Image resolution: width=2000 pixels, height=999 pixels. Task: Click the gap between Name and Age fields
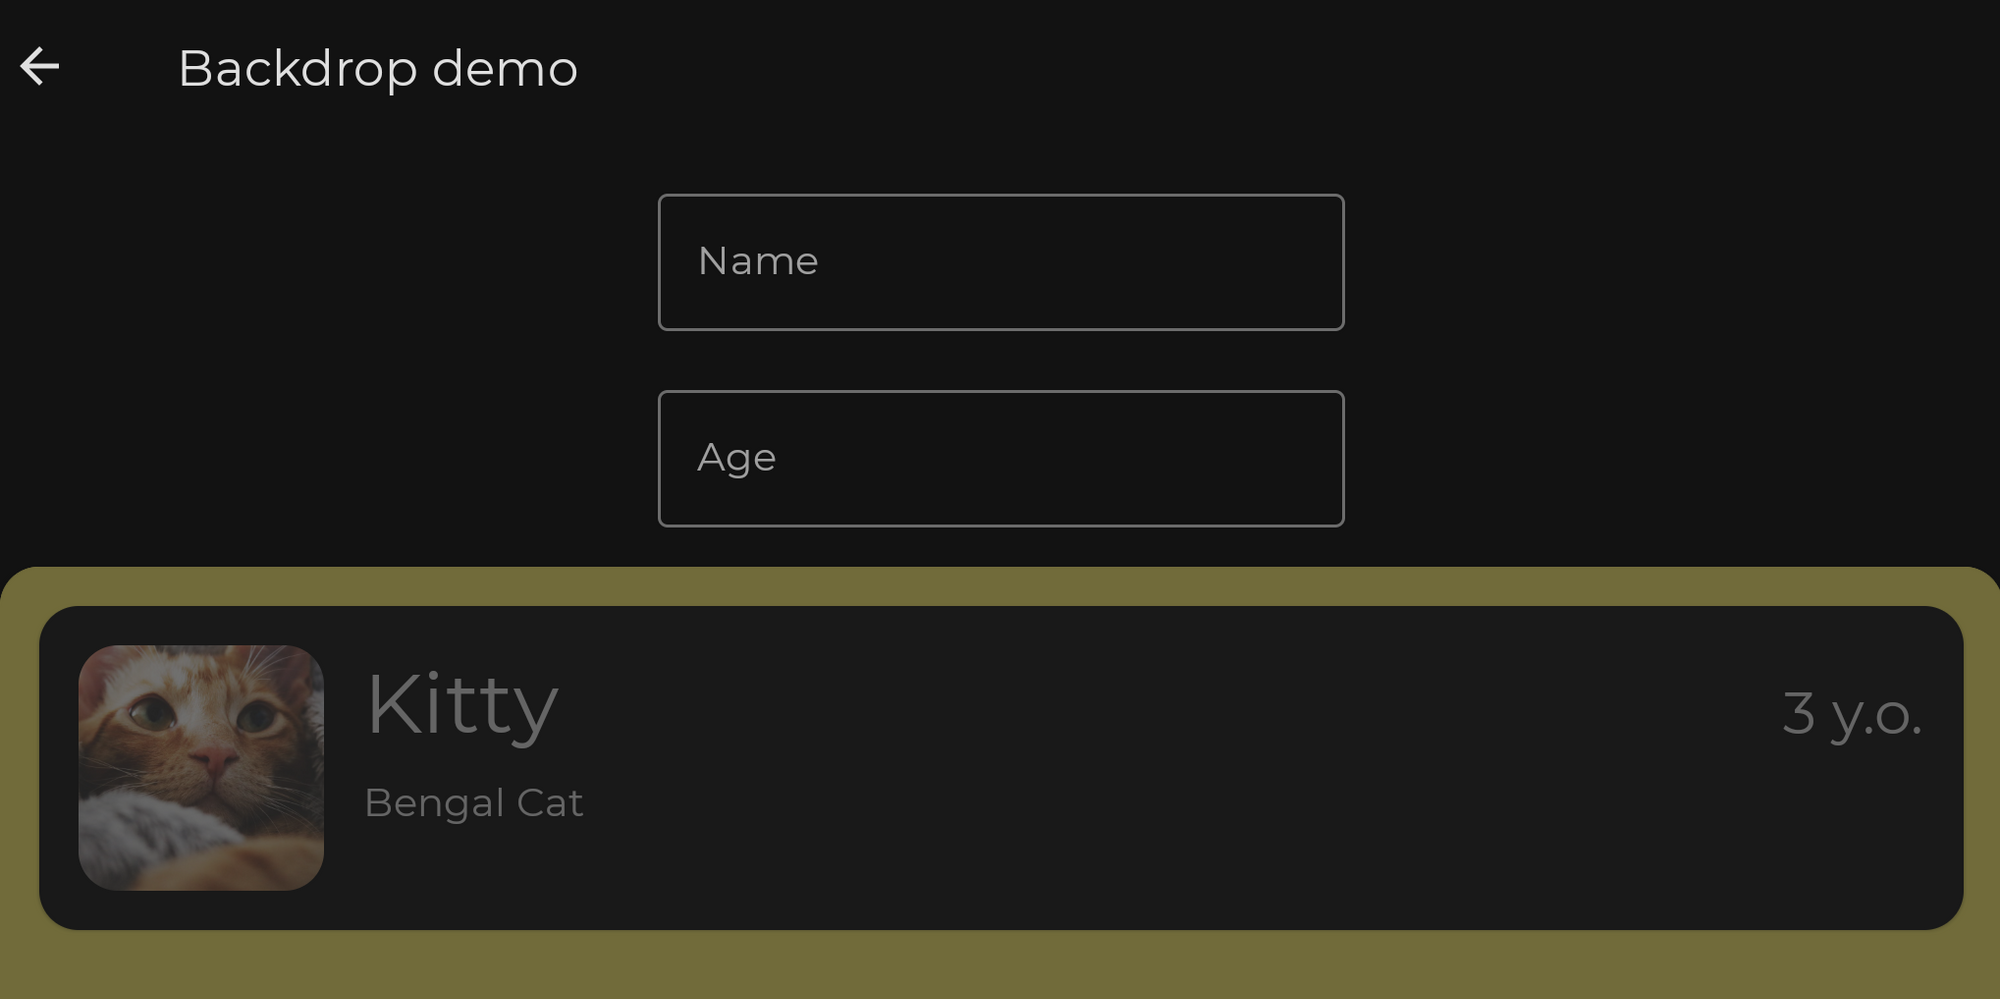[x=1000, y=360]
